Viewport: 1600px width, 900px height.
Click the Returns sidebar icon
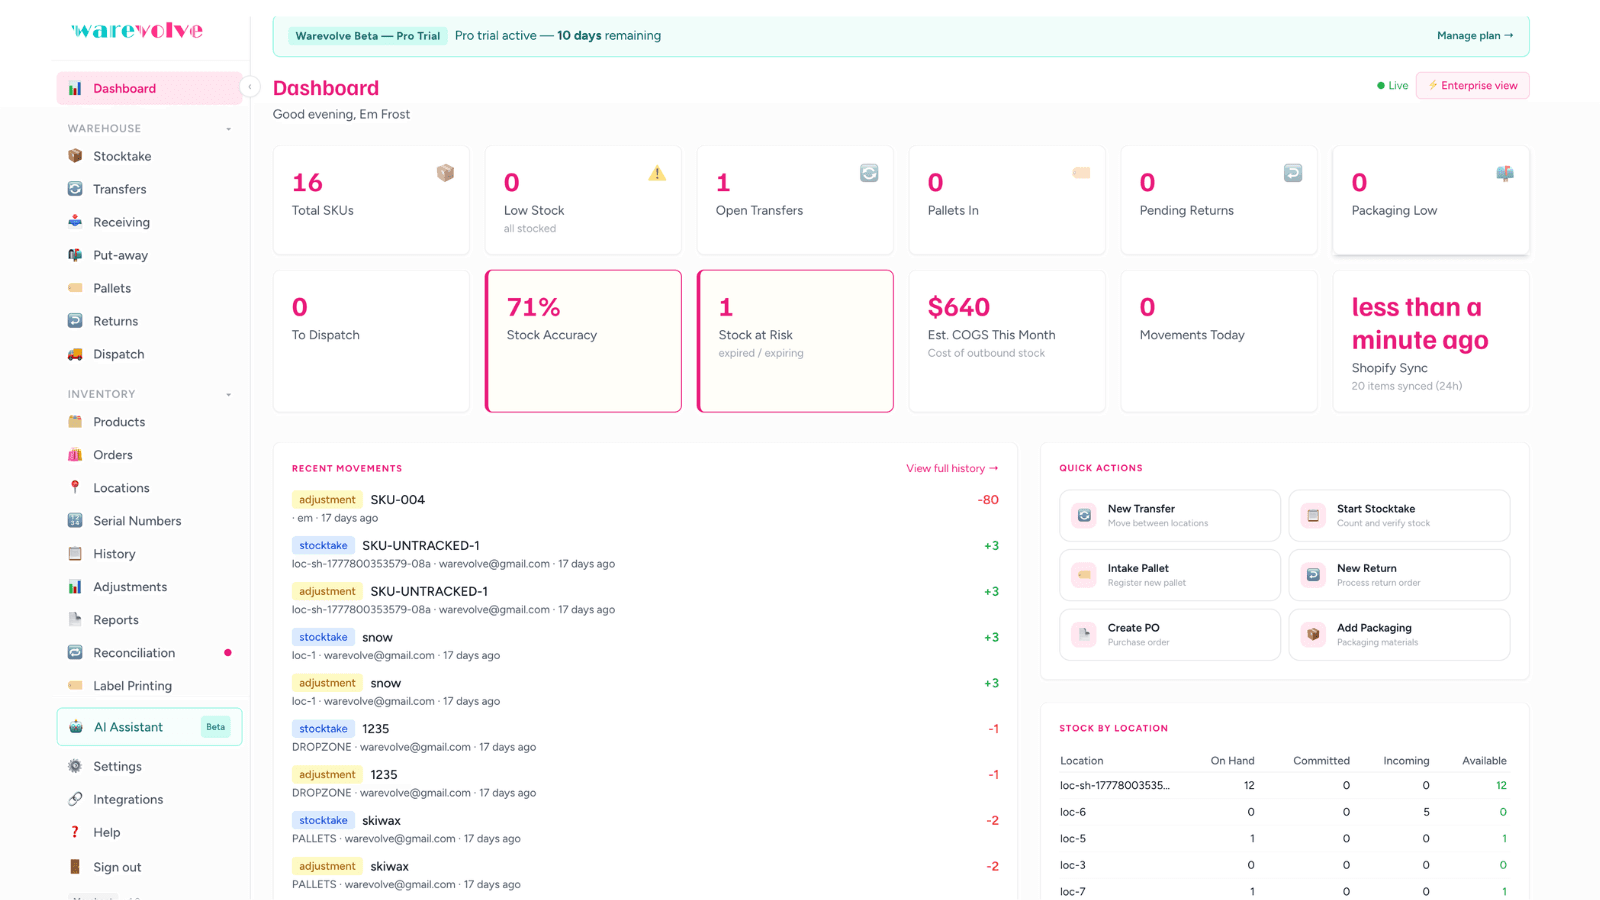tap(75, 321)
